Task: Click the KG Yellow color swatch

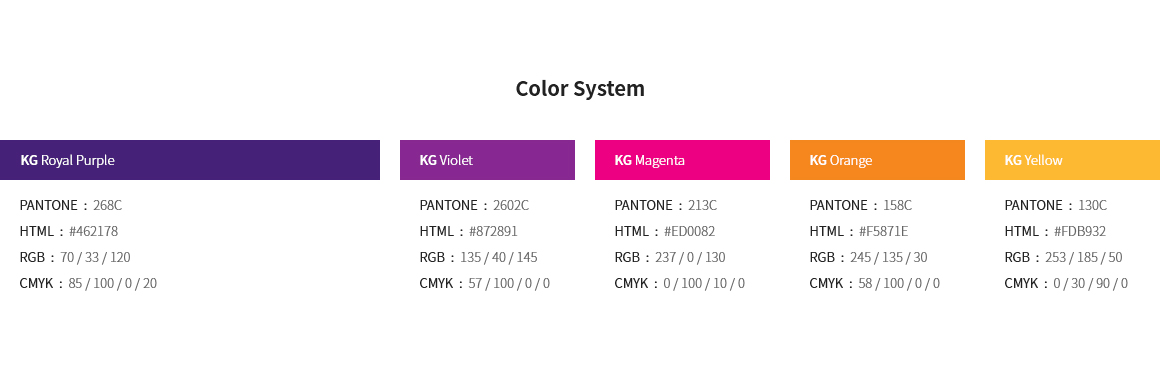Action: [1073, 160]
